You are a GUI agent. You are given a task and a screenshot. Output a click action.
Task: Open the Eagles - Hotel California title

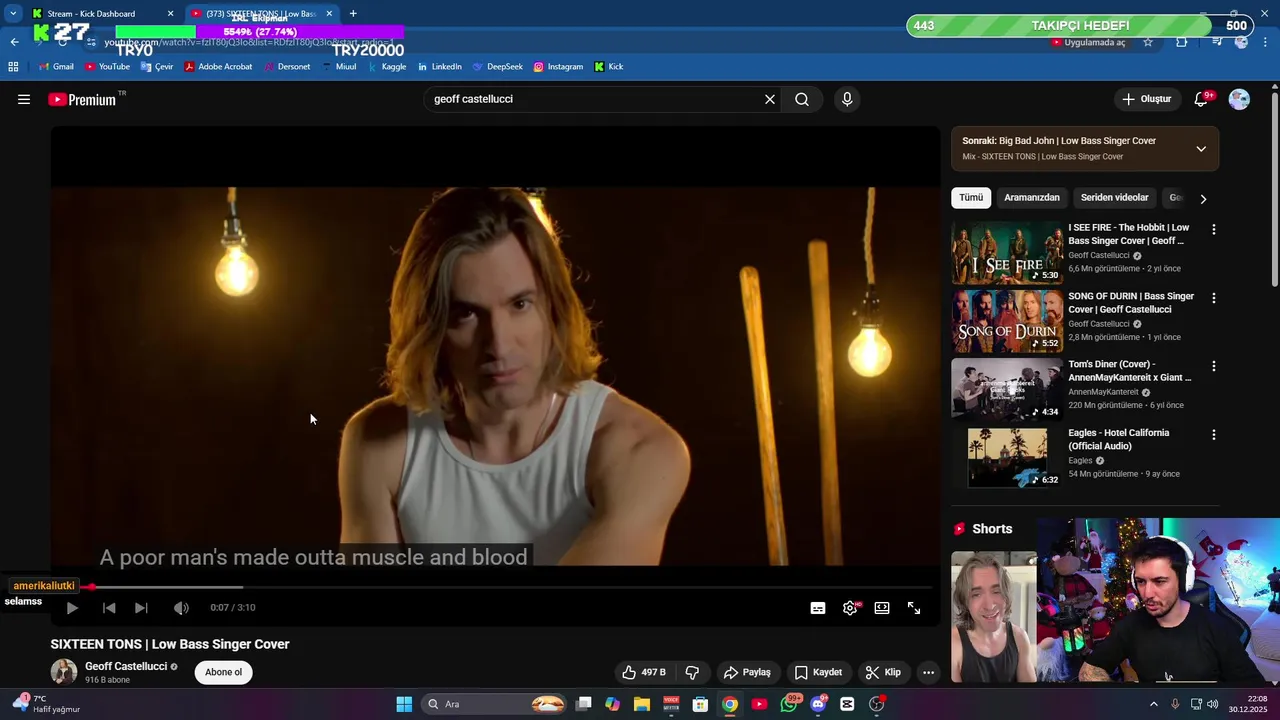coord(1119,439)
